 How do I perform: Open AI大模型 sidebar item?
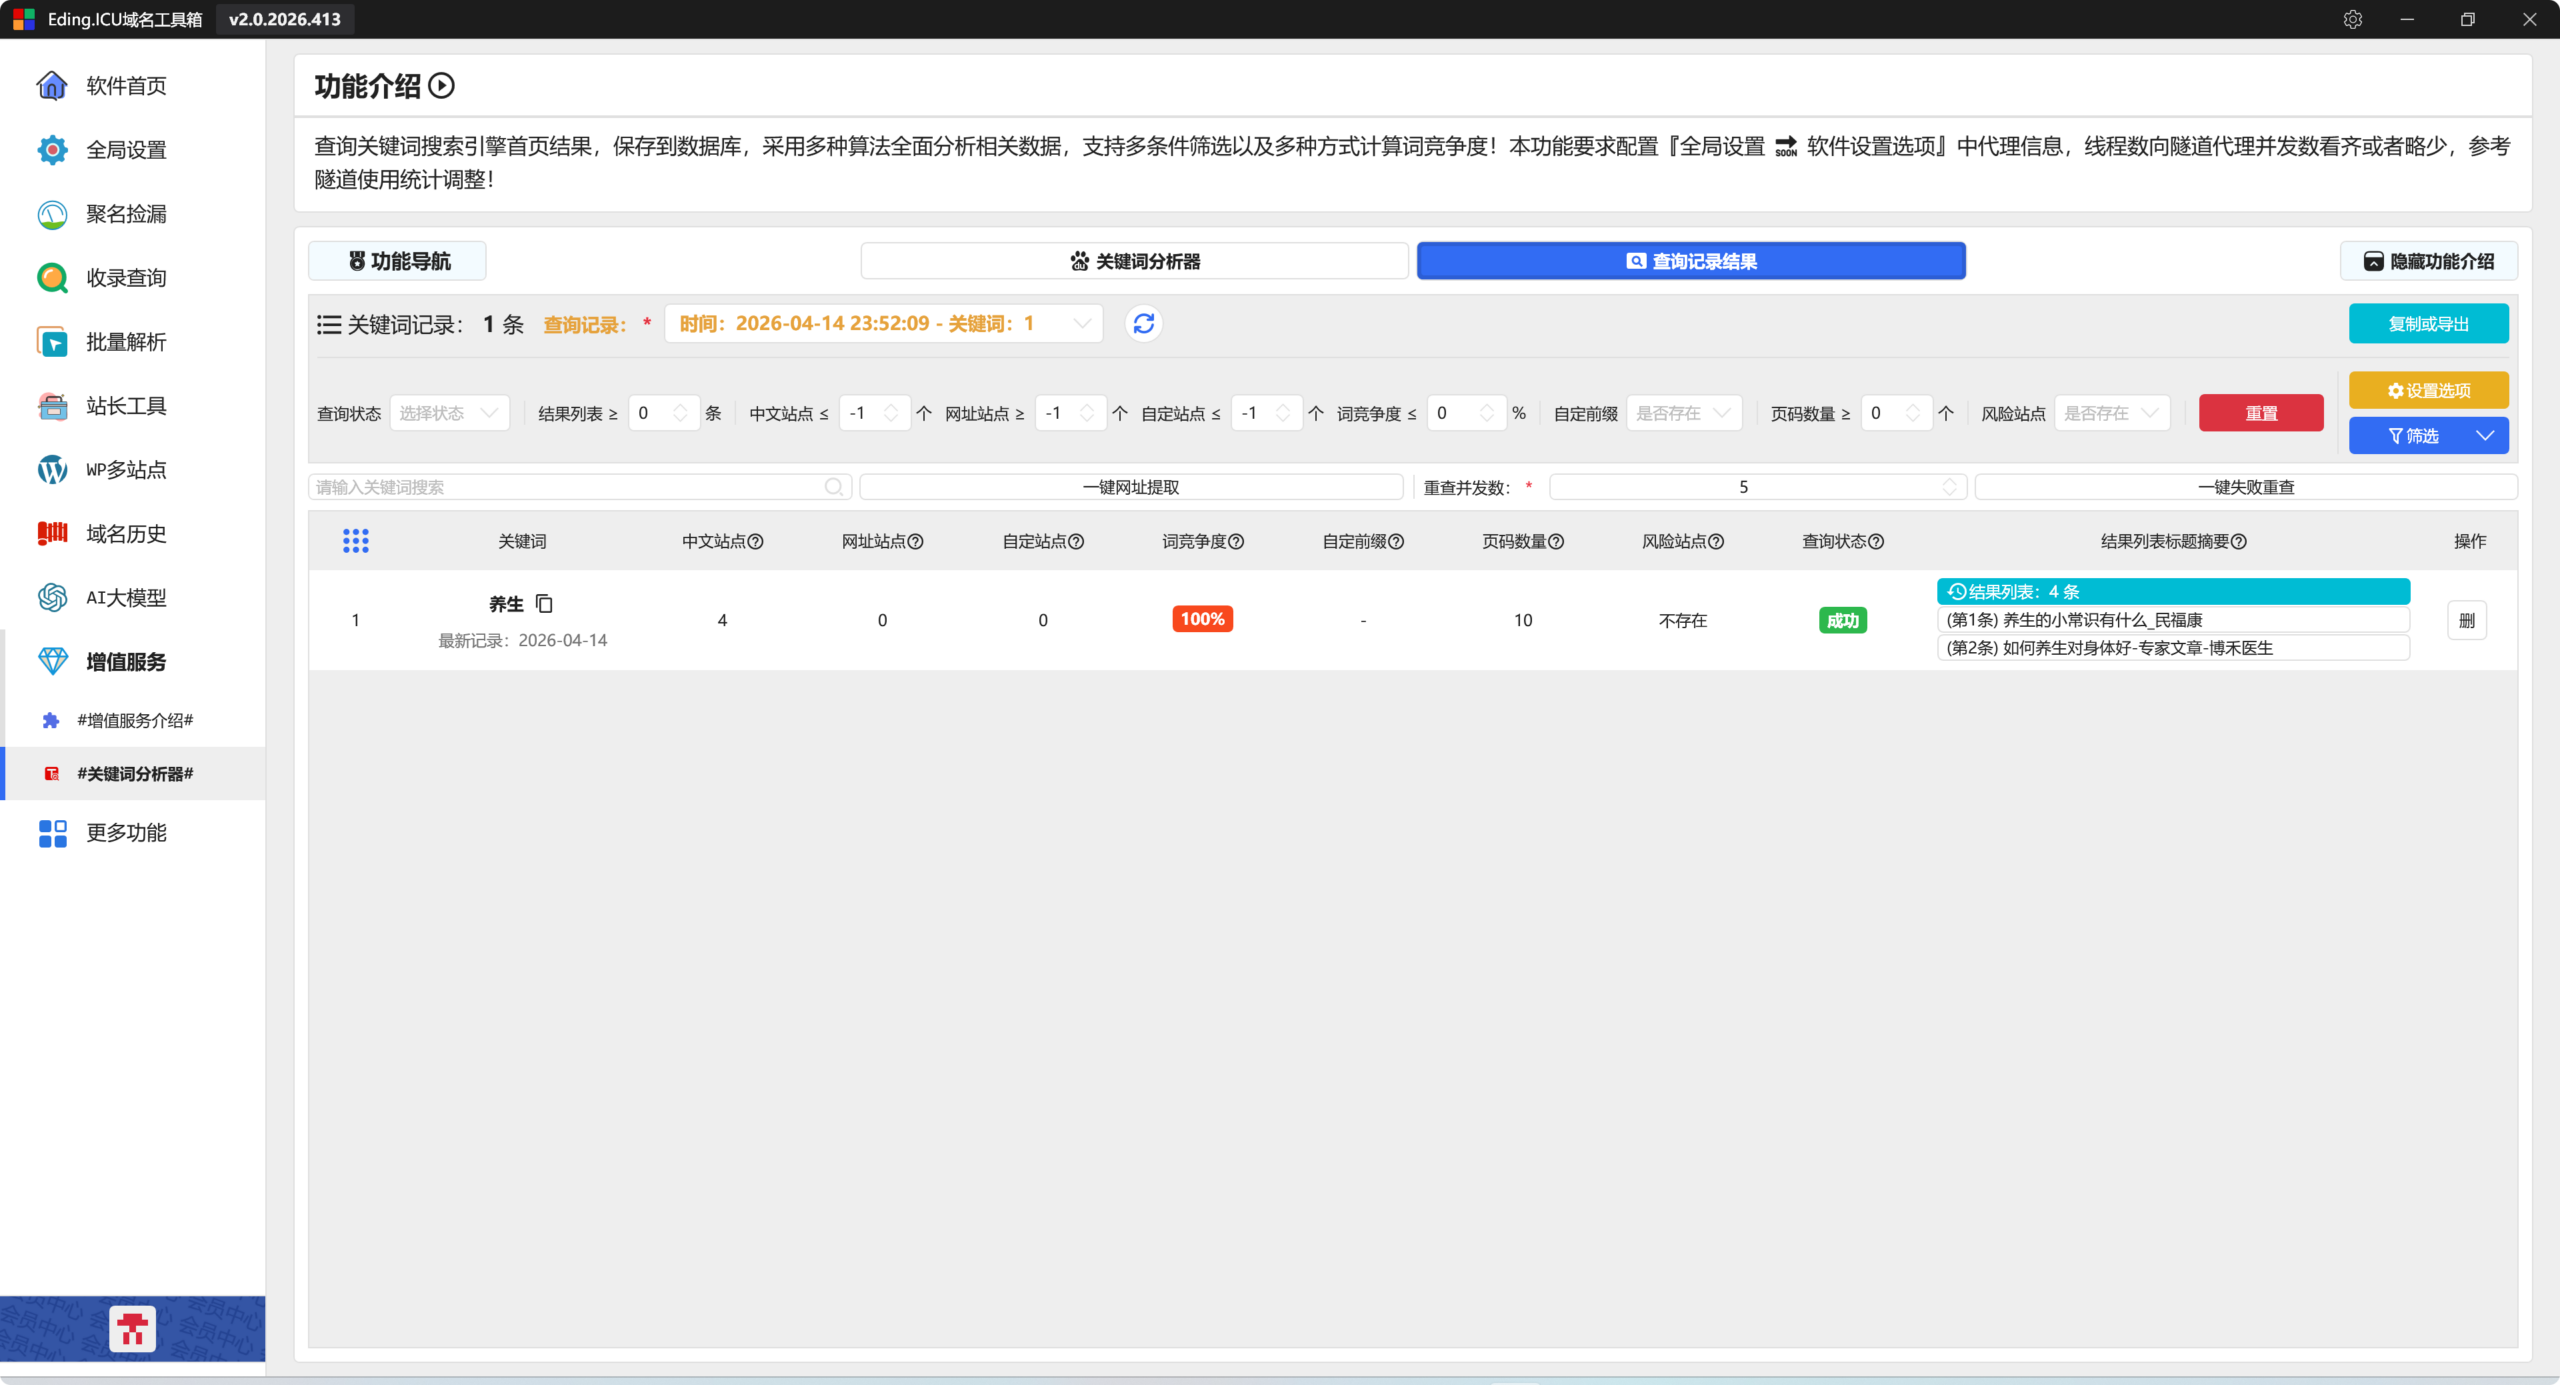coord(126,598)
